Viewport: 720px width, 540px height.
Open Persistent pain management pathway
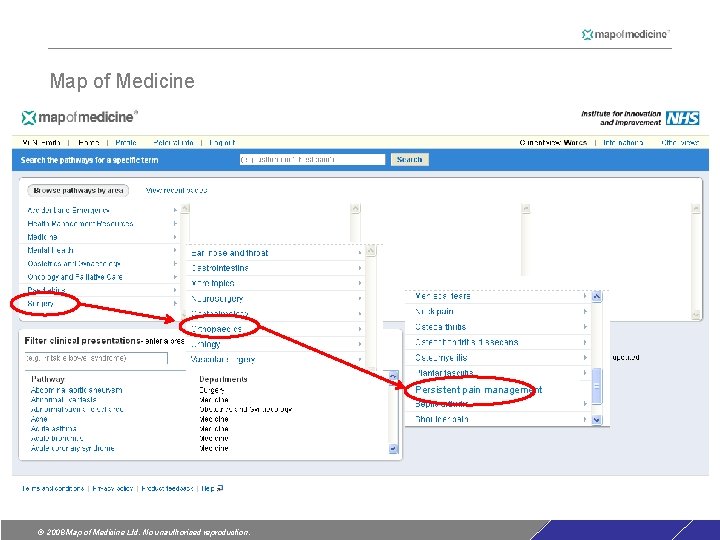478,390
